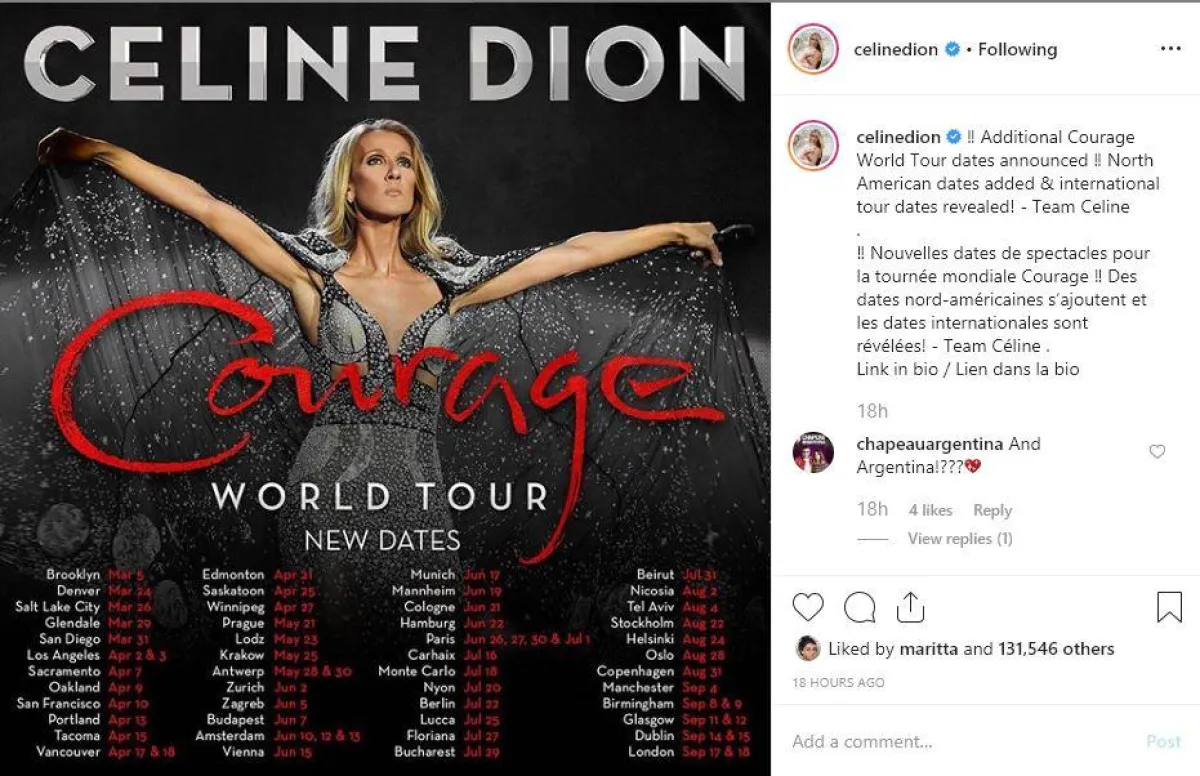
Task: Submit comment using the Post button
Action: tap(1164, 741)
